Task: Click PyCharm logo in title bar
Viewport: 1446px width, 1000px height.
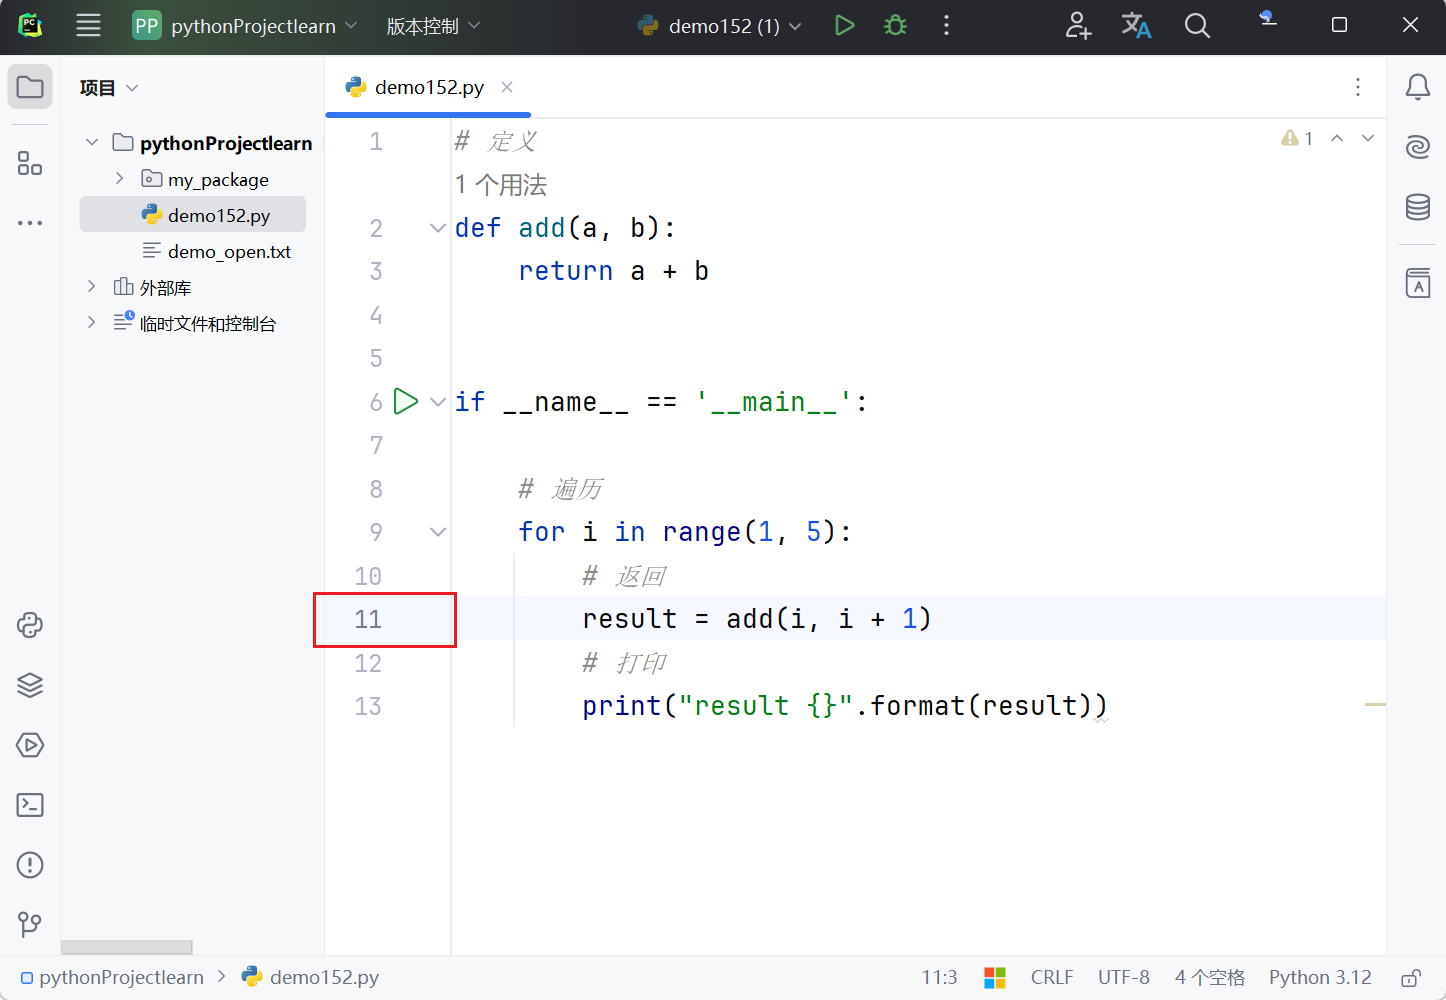Action: (x=30, y=26)
